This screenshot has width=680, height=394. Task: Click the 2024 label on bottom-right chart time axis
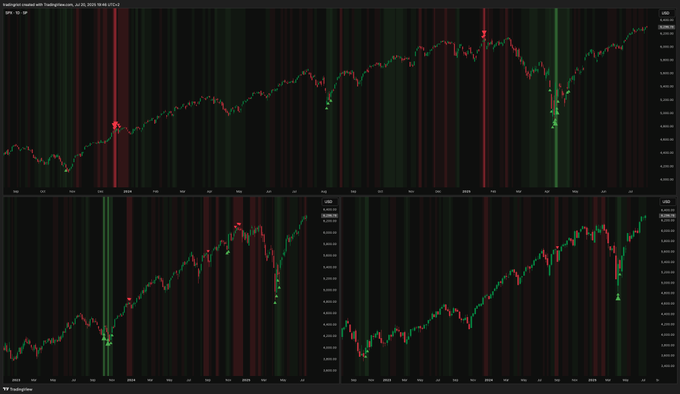coord(488,380)
